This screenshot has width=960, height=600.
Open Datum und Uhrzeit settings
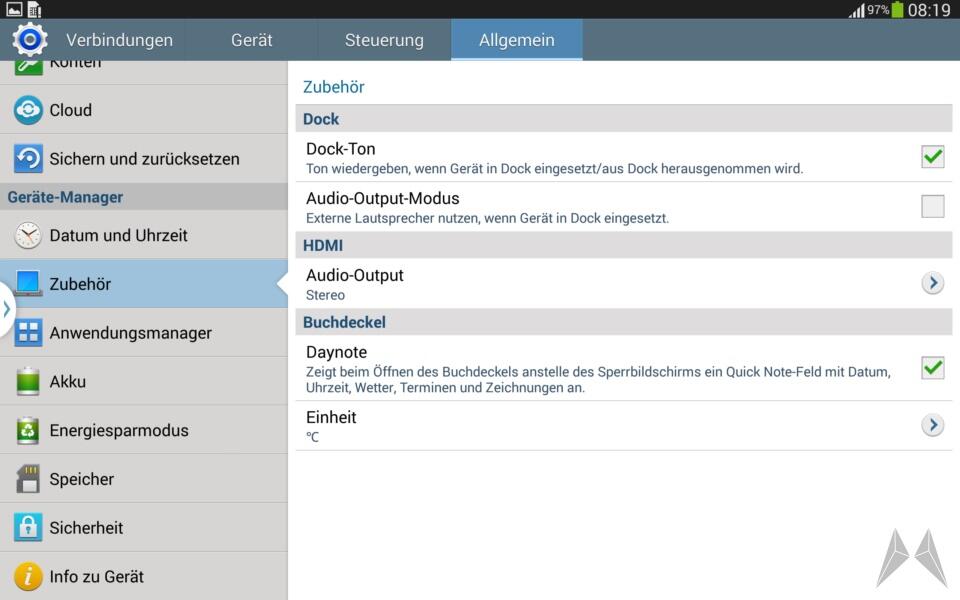coord(144,235)
